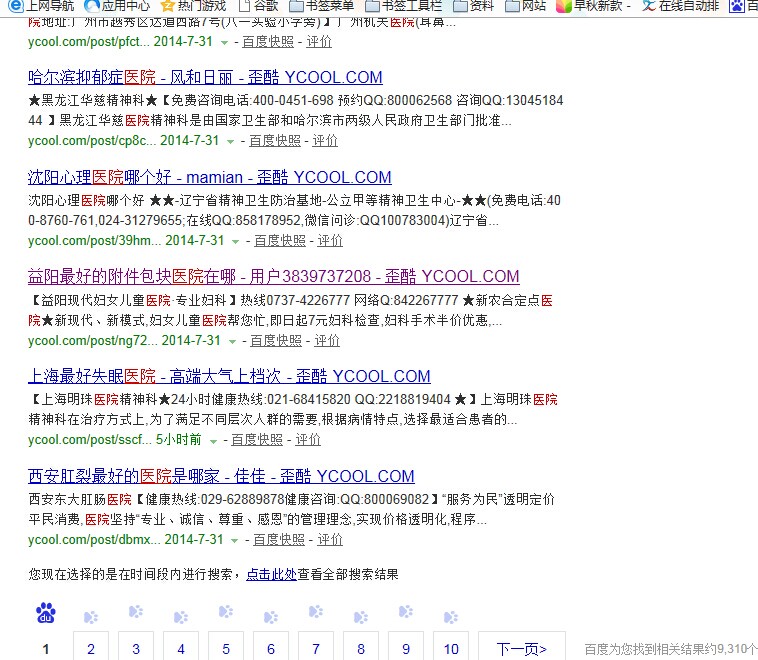This screenshot has width=758, height=660.
Task: Click the paw icon above page 5
Action: point(226,612)
